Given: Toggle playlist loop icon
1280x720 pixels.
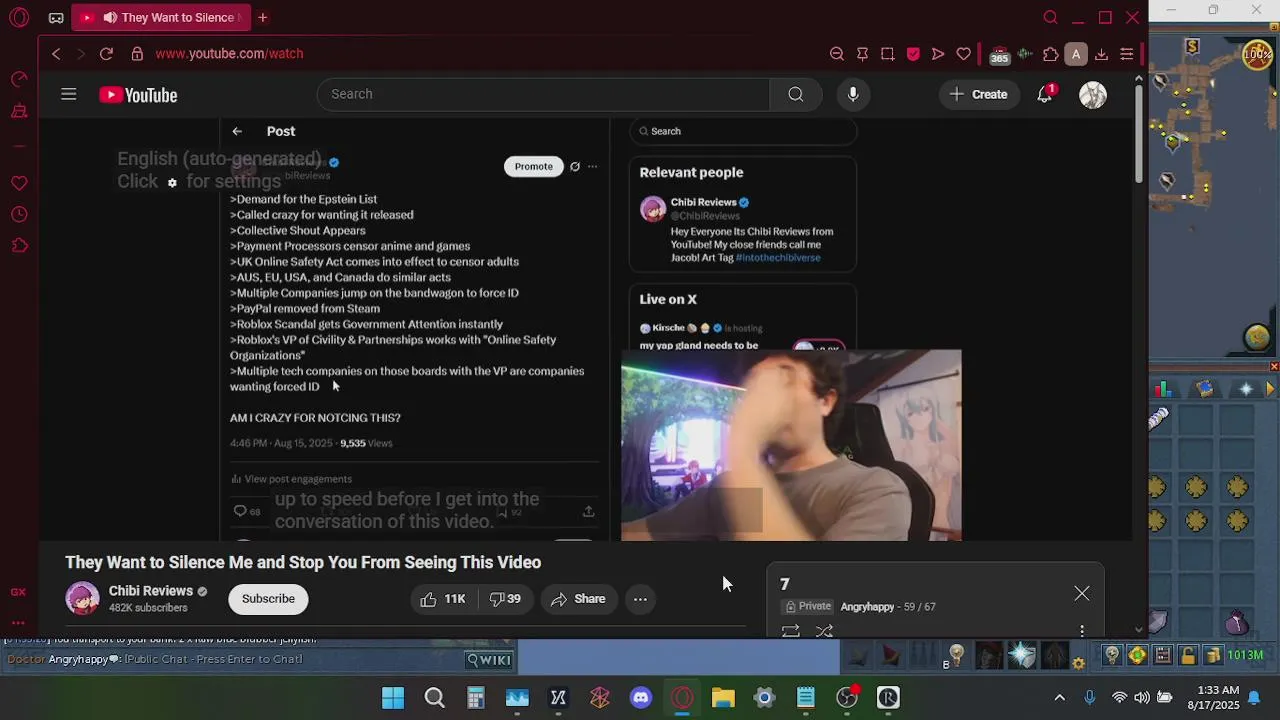Looking at the screenshot, I should click(x=790, y=631).
